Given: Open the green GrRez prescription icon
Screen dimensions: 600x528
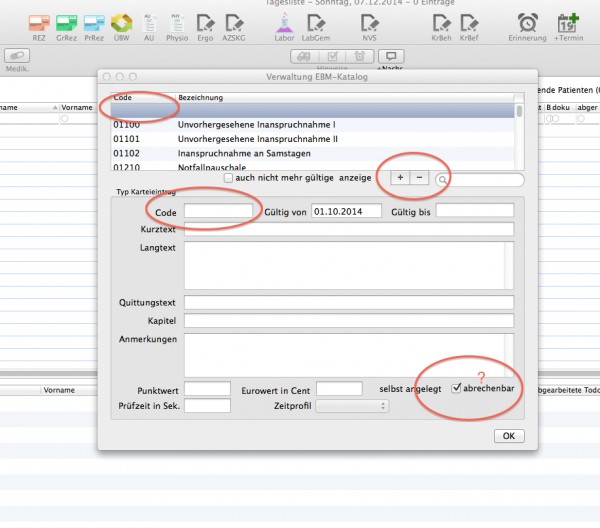Looking at the screenshot, I should click(67, 24).
